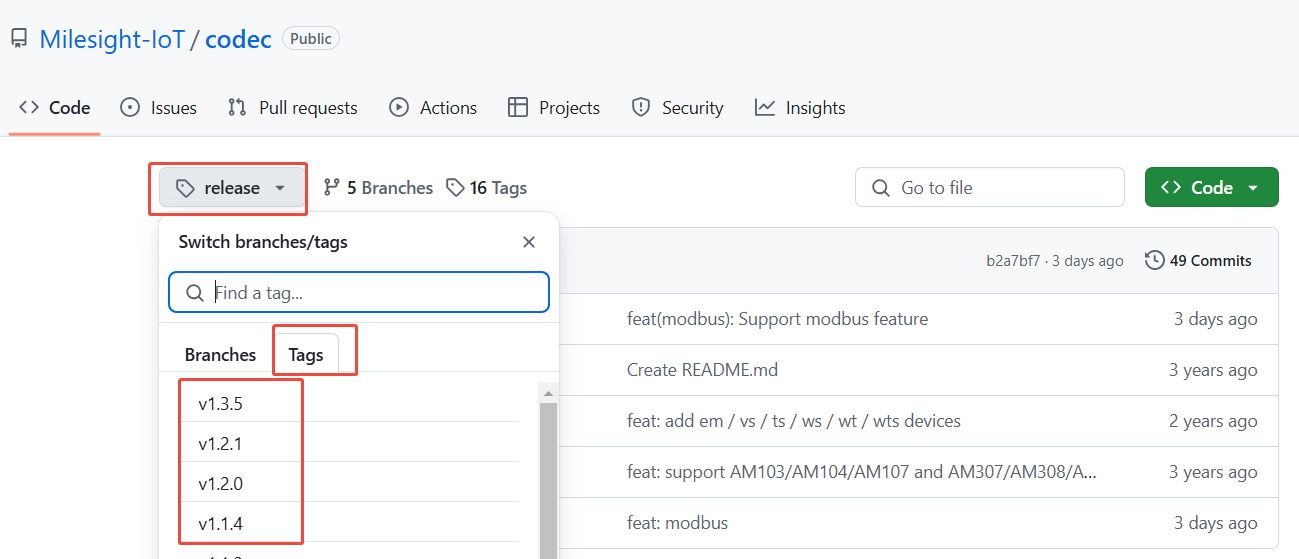Screen dimensions: 1299x559
Task: Open commit 'feat: add em / vs / ts' message
Action: (x=794, y=421)
